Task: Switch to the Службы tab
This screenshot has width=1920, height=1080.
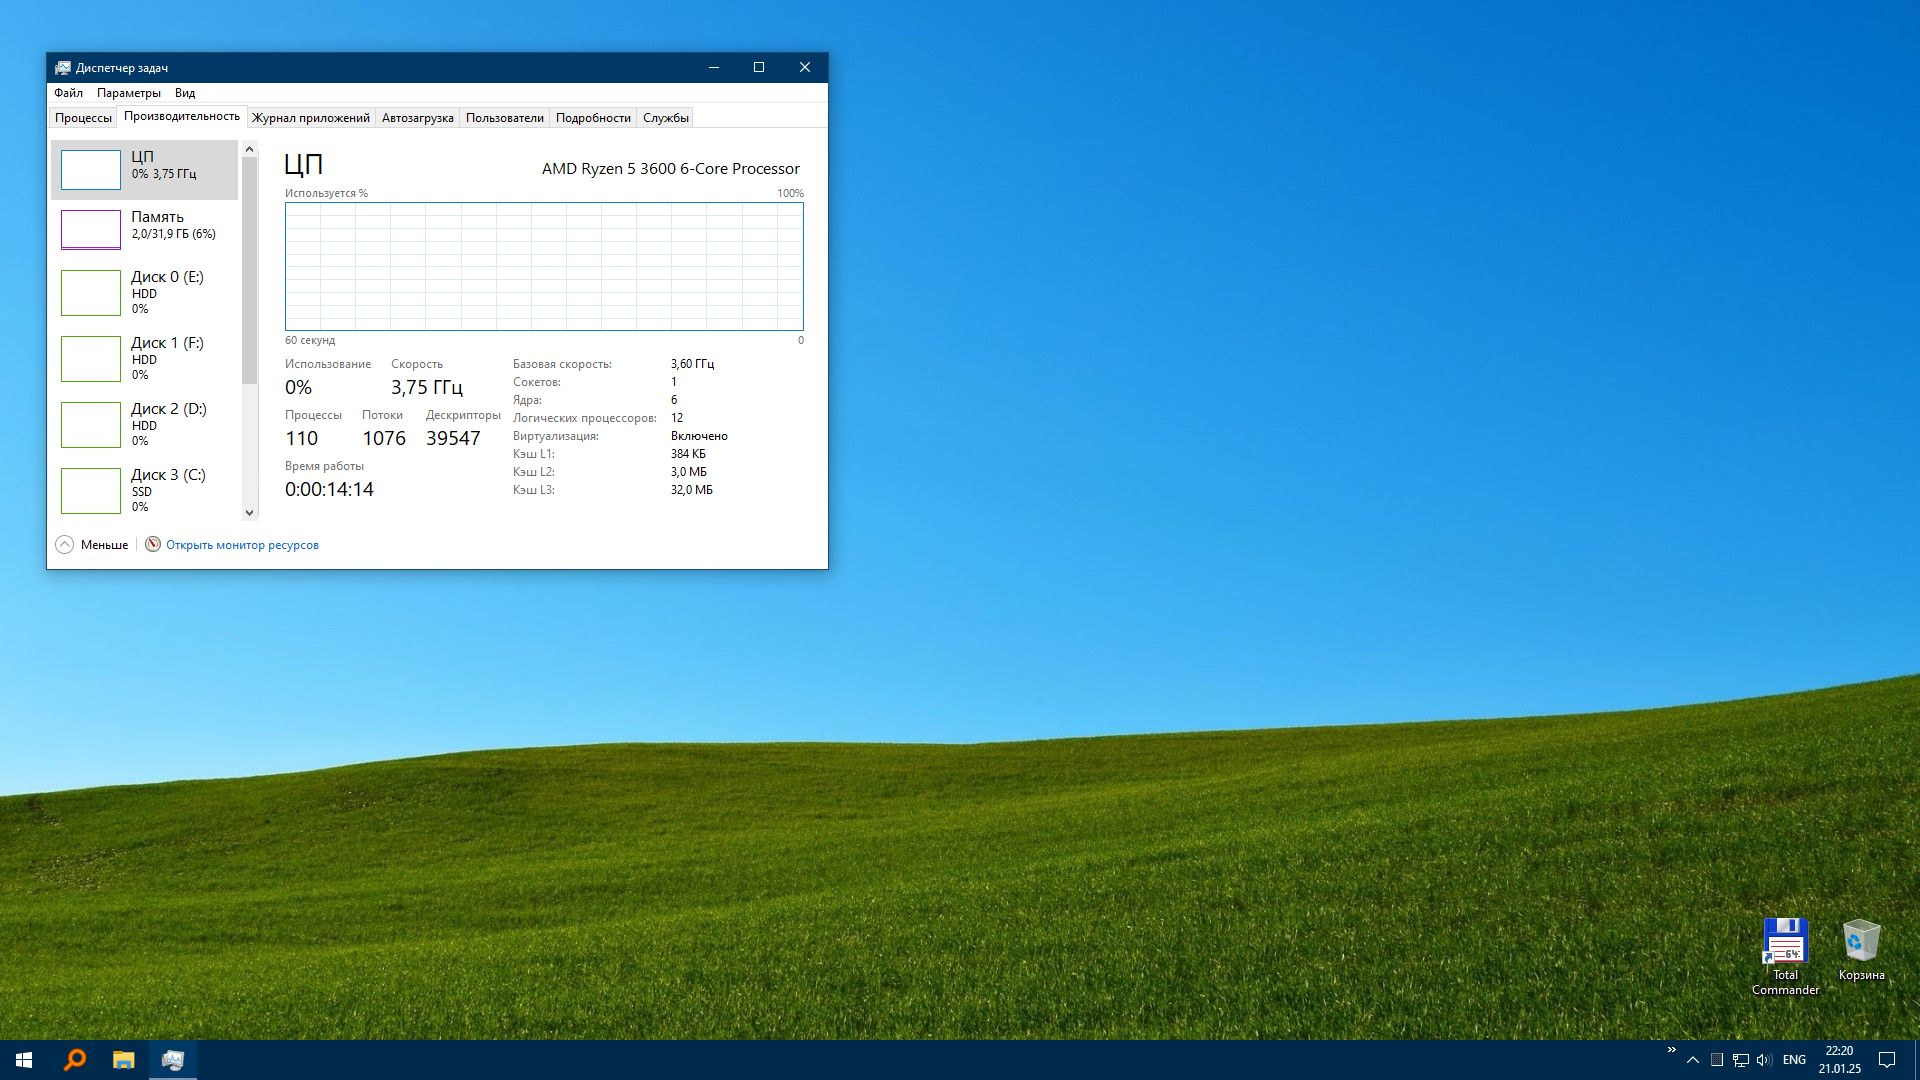Action: coord(666,118)
